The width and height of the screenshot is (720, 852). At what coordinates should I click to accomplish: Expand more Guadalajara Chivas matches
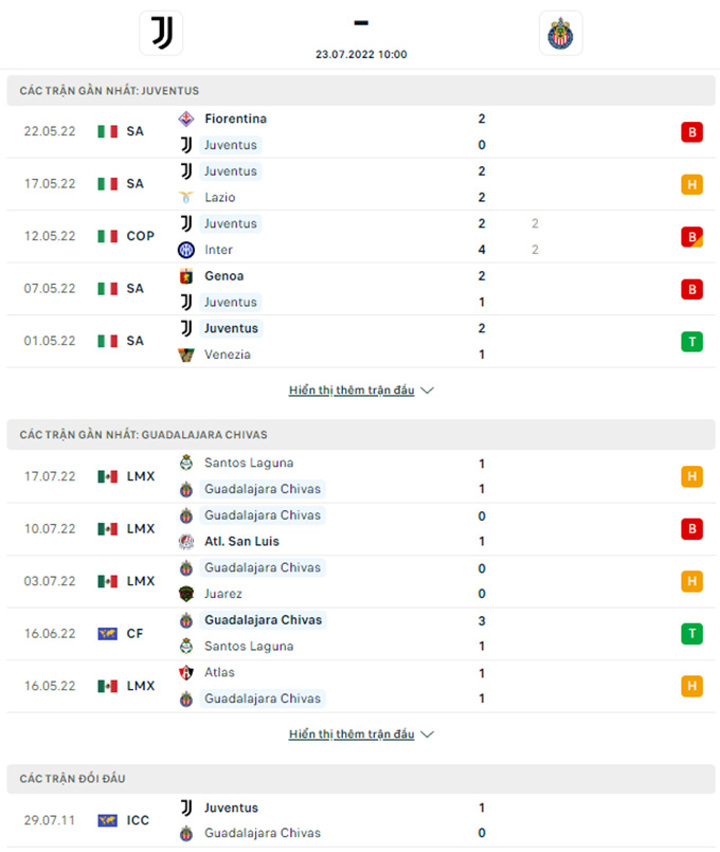click(x=352, y=734)
